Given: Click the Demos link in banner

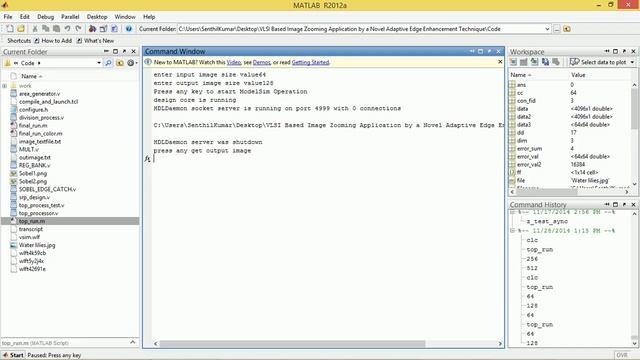Looking at the screenshot, I should click(x=262, y=62).
